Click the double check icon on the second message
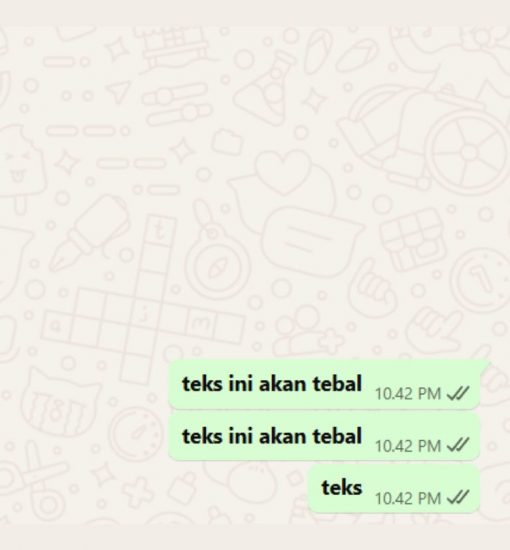The image size is (510, 550). (x=457, y=445)
